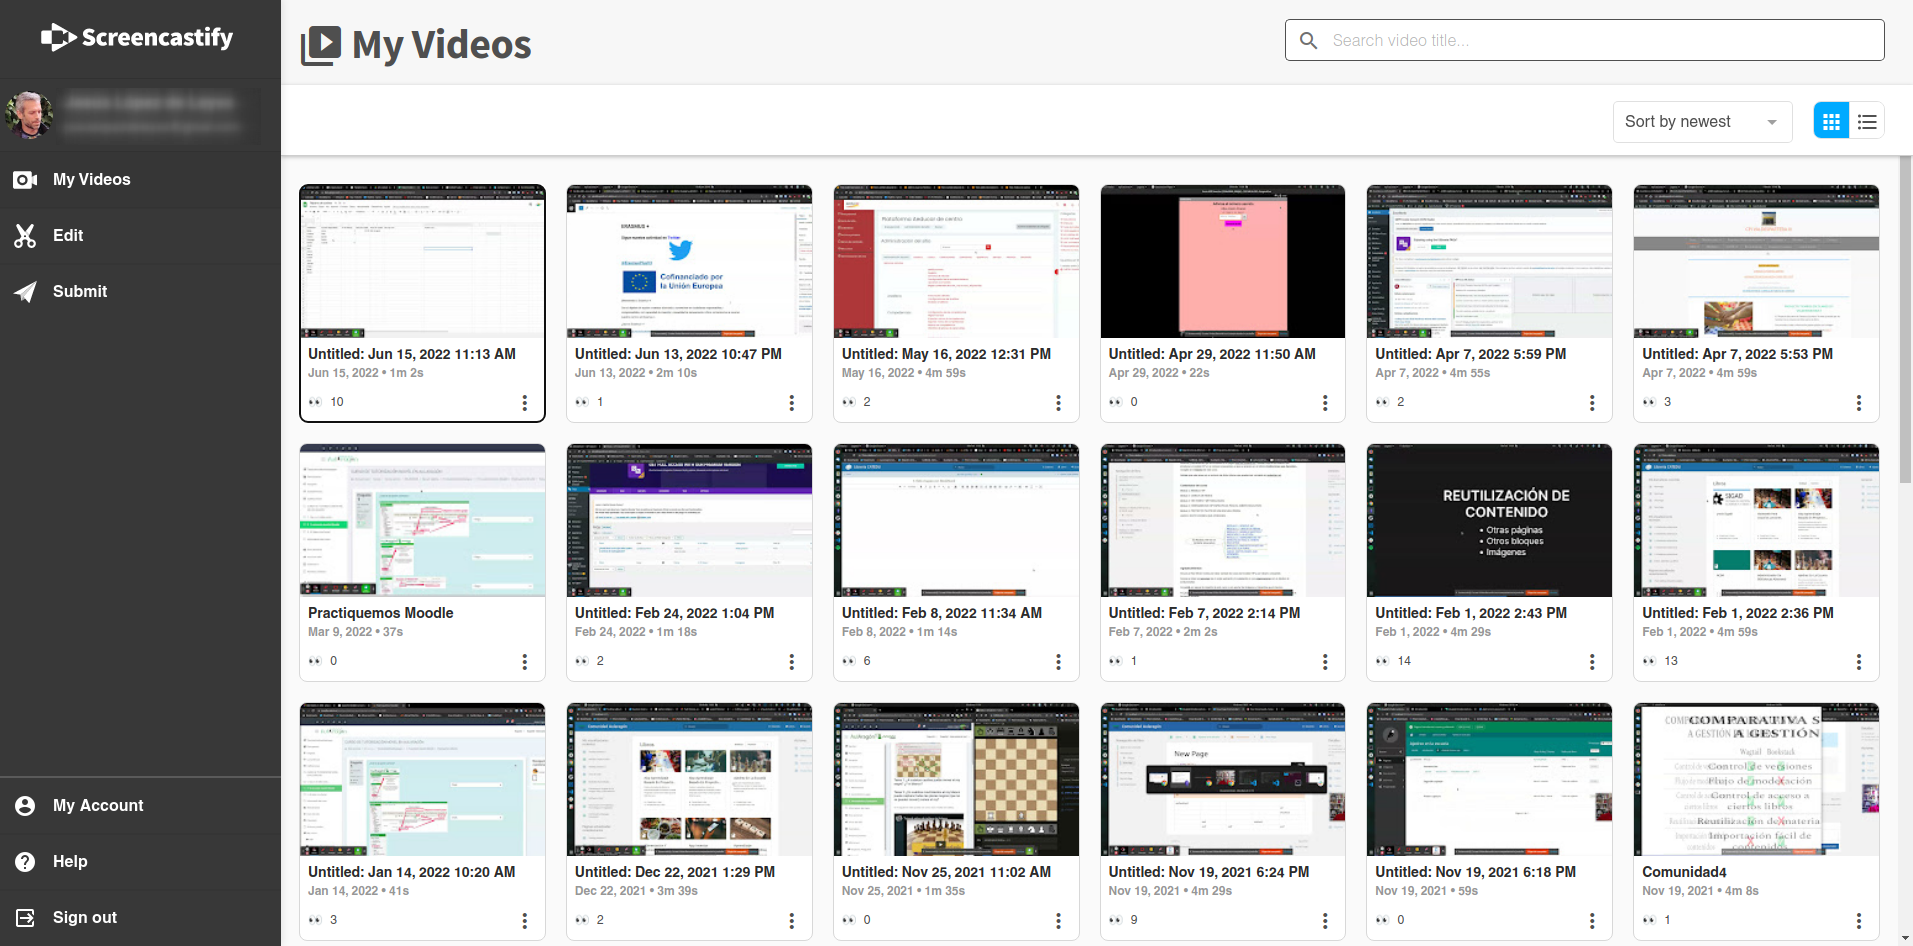Image resolution: width=1913 pixels, height=946 pixels.
Task: Open more options for Dec 22, 2021 video
Action: pos(792,921)
